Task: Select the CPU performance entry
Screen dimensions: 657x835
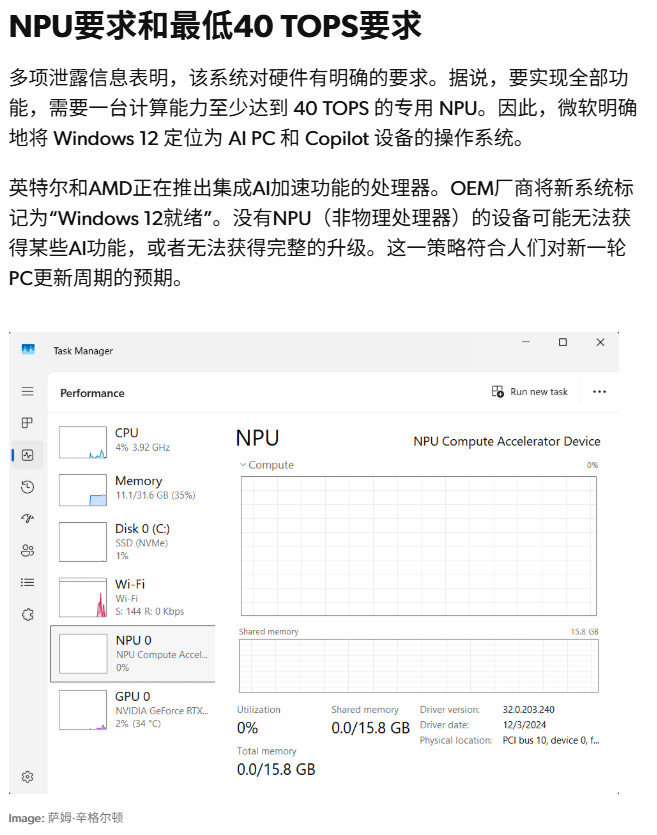Action: (x=133, y=441)
